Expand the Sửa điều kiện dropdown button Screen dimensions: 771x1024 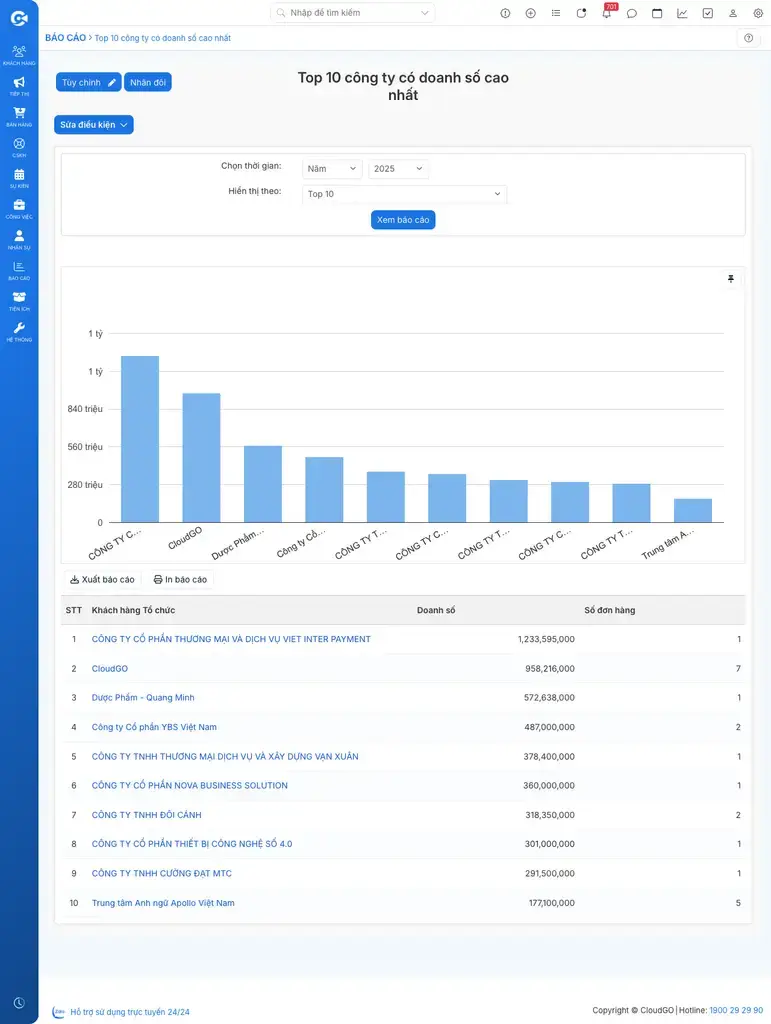click(94, 125)
